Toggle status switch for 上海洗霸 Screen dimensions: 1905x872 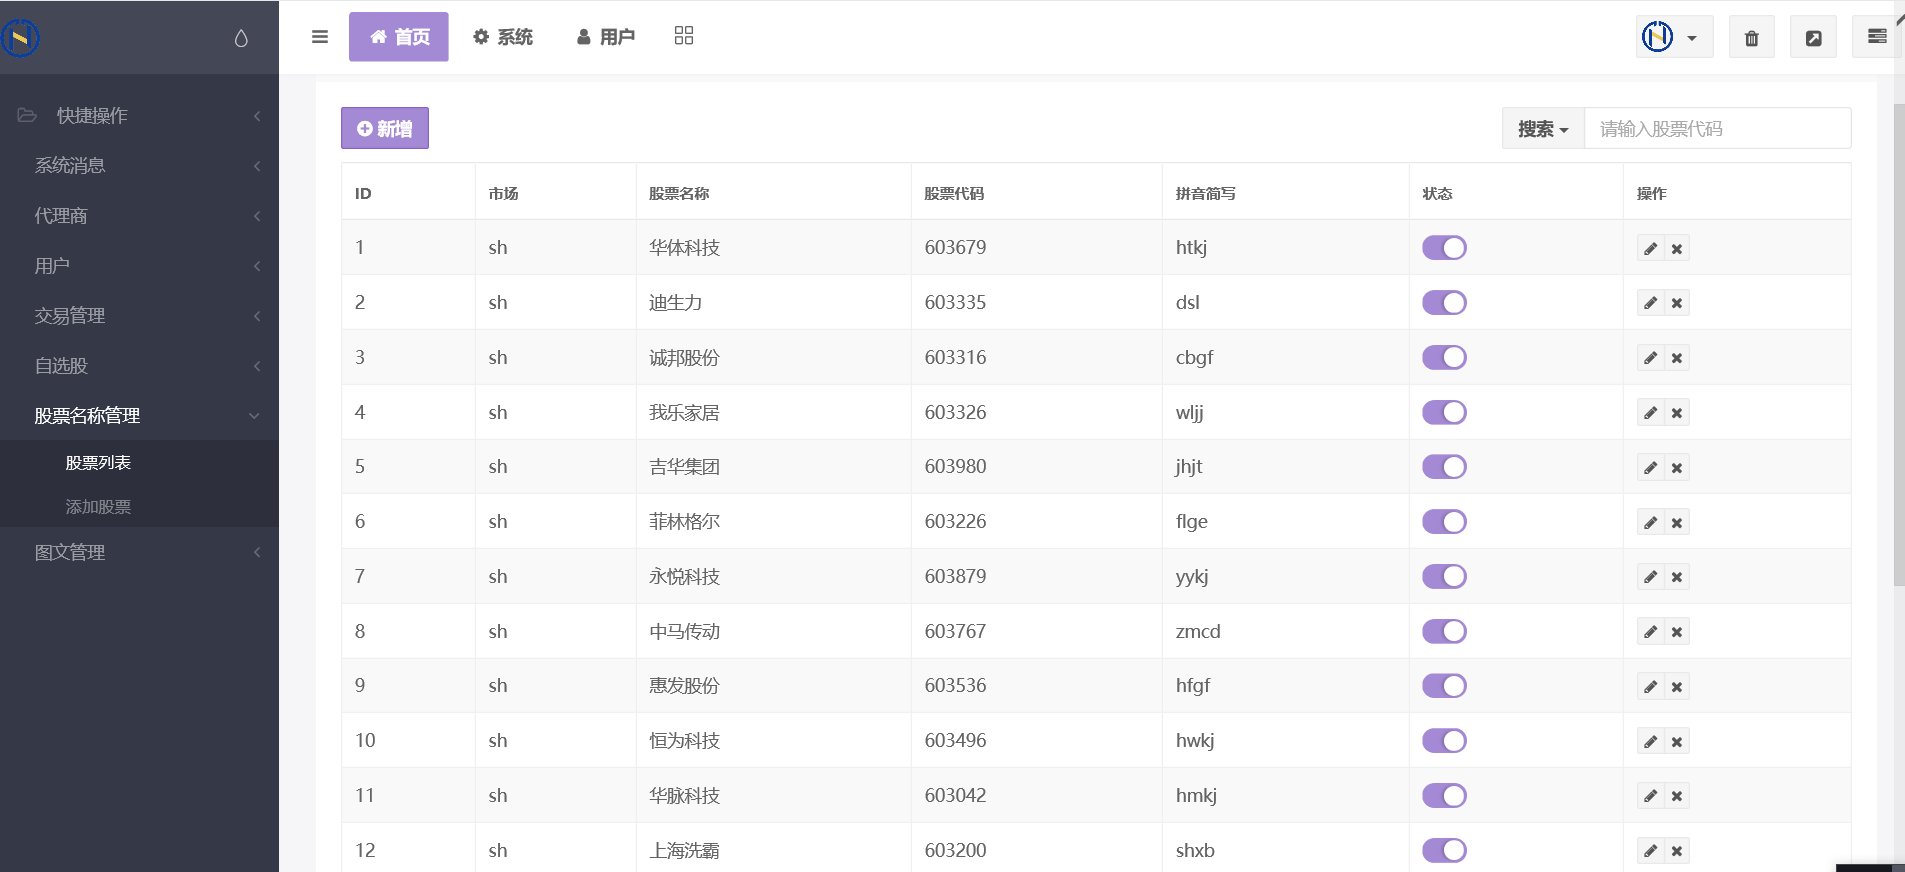[1444, 851]
